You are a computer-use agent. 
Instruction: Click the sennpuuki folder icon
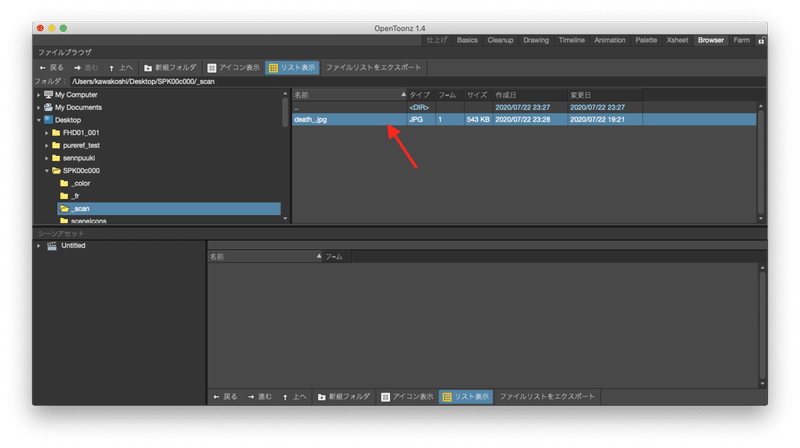click(x=56, y=158)
